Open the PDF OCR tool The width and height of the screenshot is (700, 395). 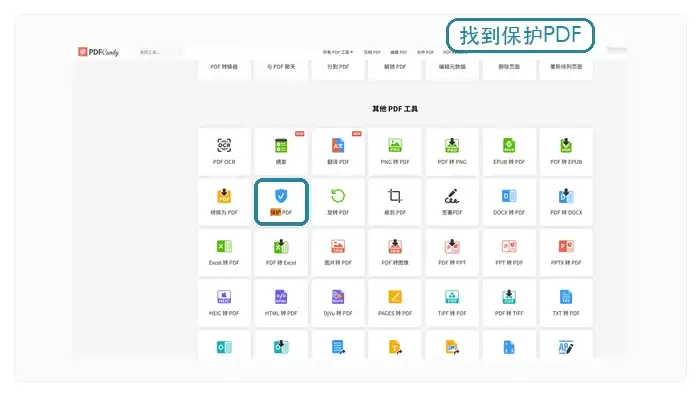pos(224,152)
